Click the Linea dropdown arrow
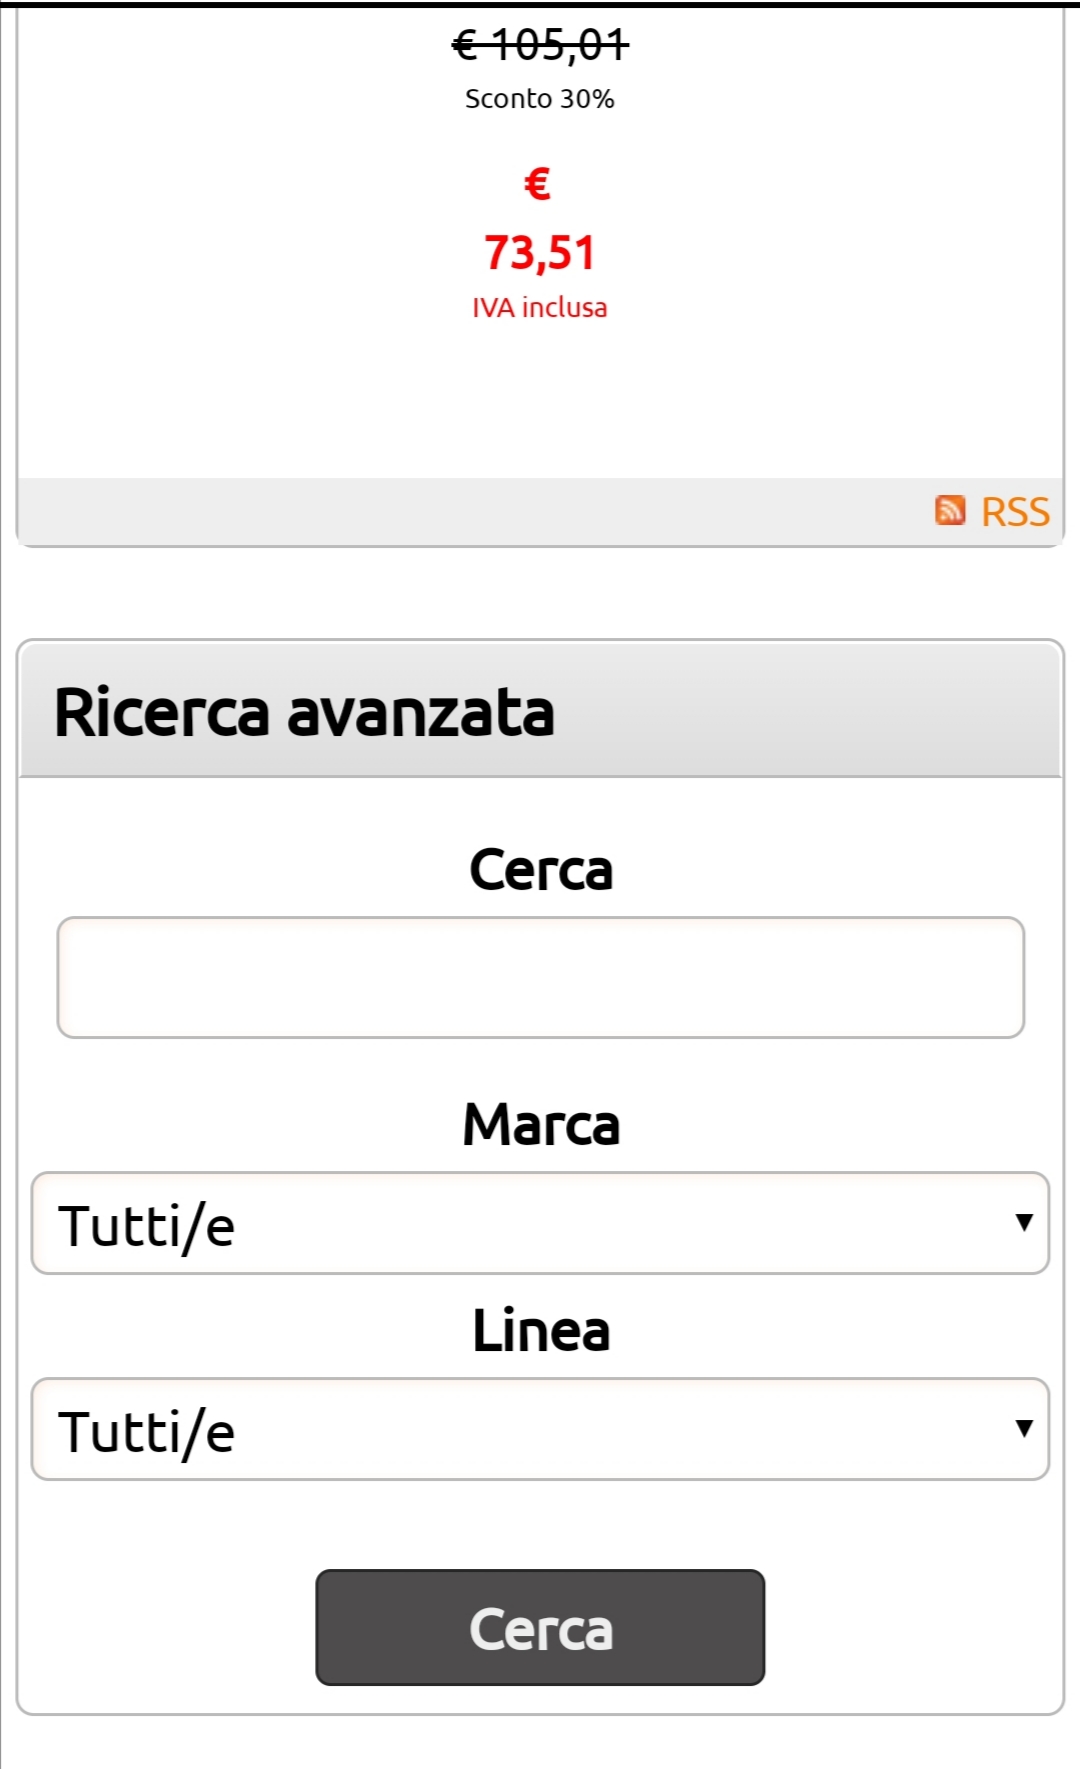 coord(1023,1428)
